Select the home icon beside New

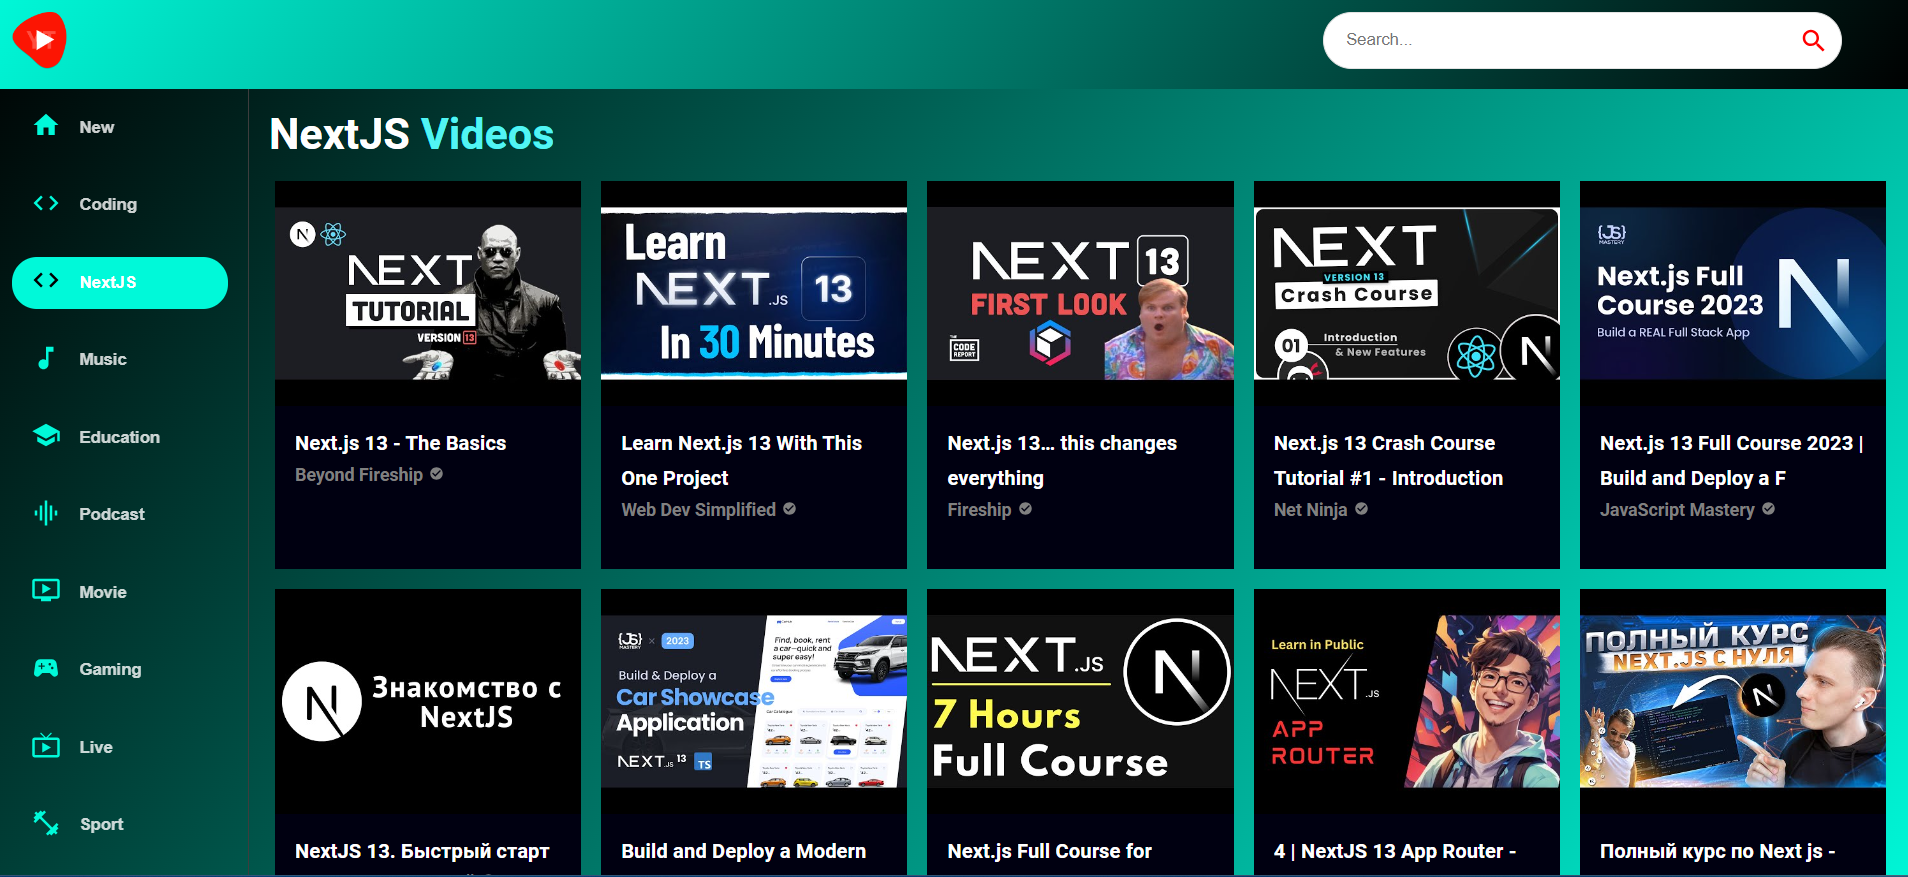click(46, 126)
